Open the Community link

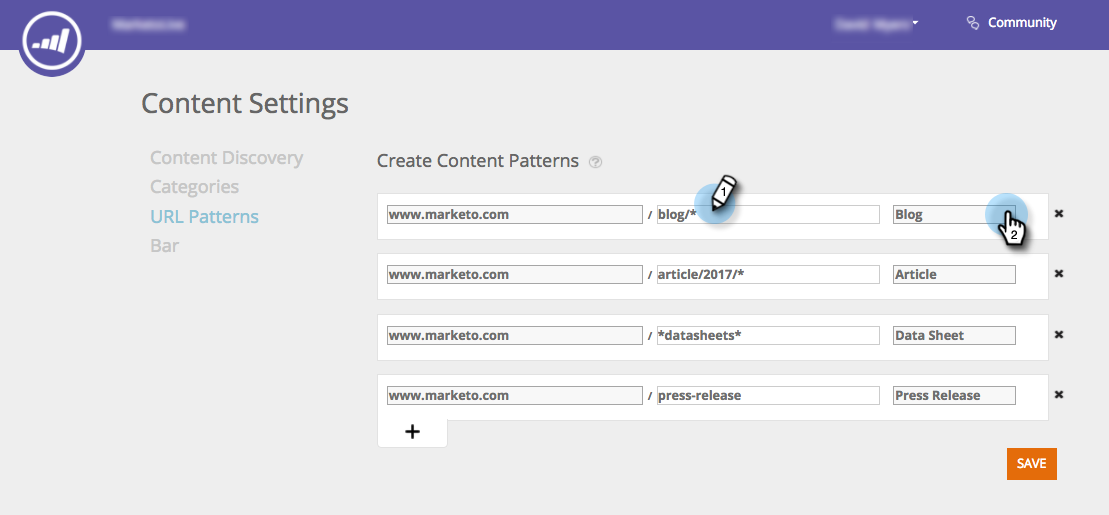click(x=1022, y=23)
